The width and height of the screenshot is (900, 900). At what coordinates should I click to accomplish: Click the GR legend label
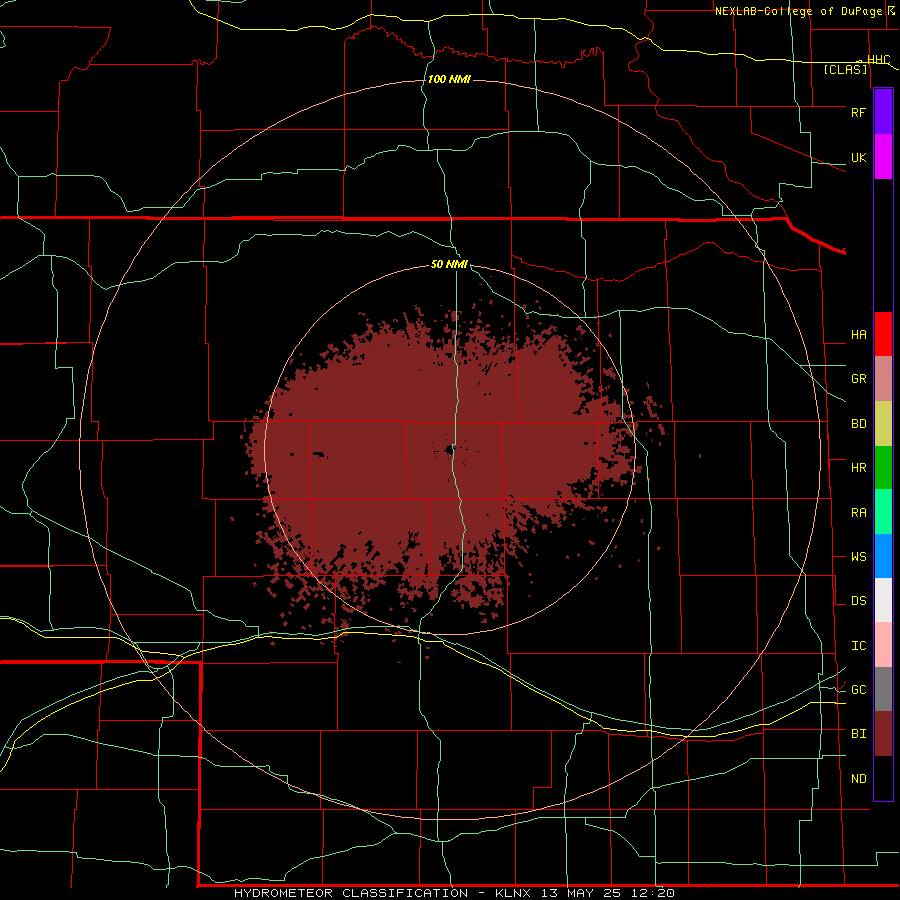point(858,379)
